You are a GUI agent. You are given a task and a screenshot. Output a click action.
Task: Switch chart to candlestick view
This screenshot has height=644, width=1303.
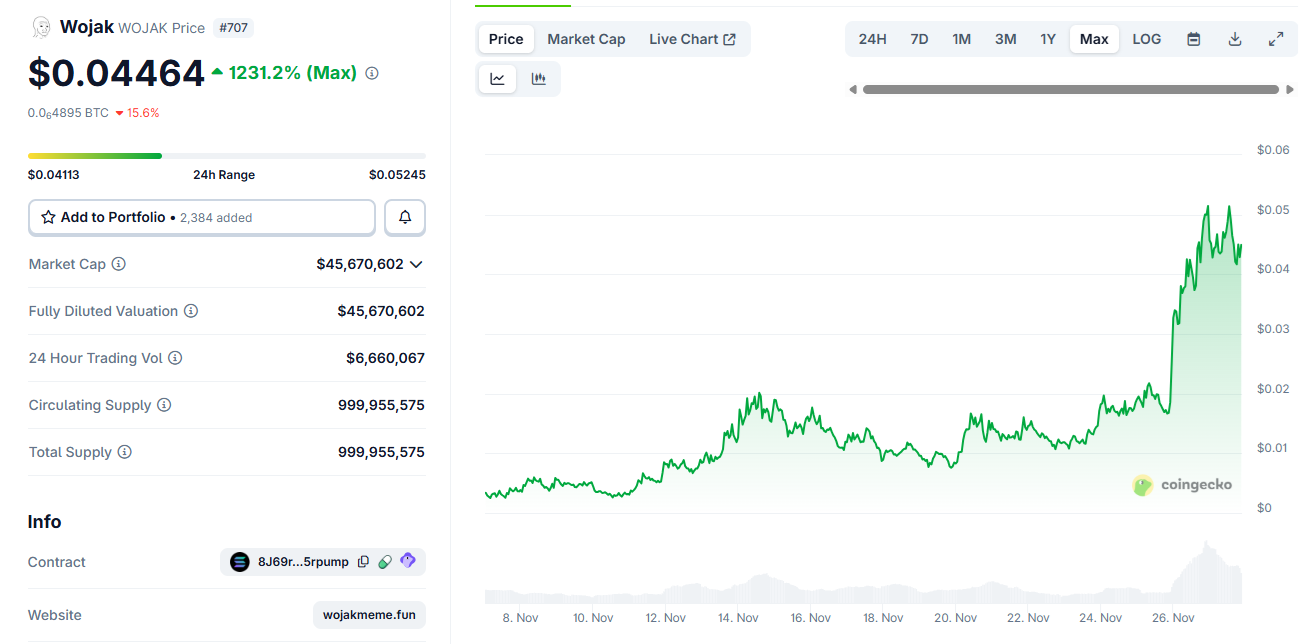coord(539,78)
